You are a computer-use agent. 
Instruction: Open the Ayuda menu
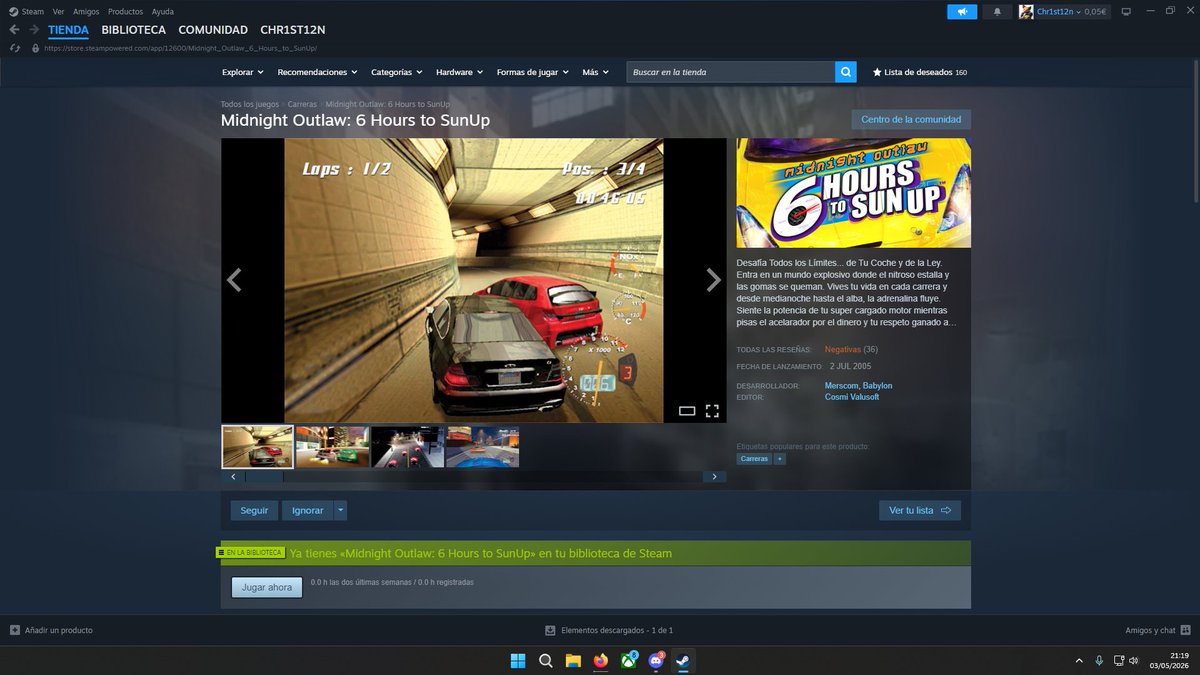point(163,12)
